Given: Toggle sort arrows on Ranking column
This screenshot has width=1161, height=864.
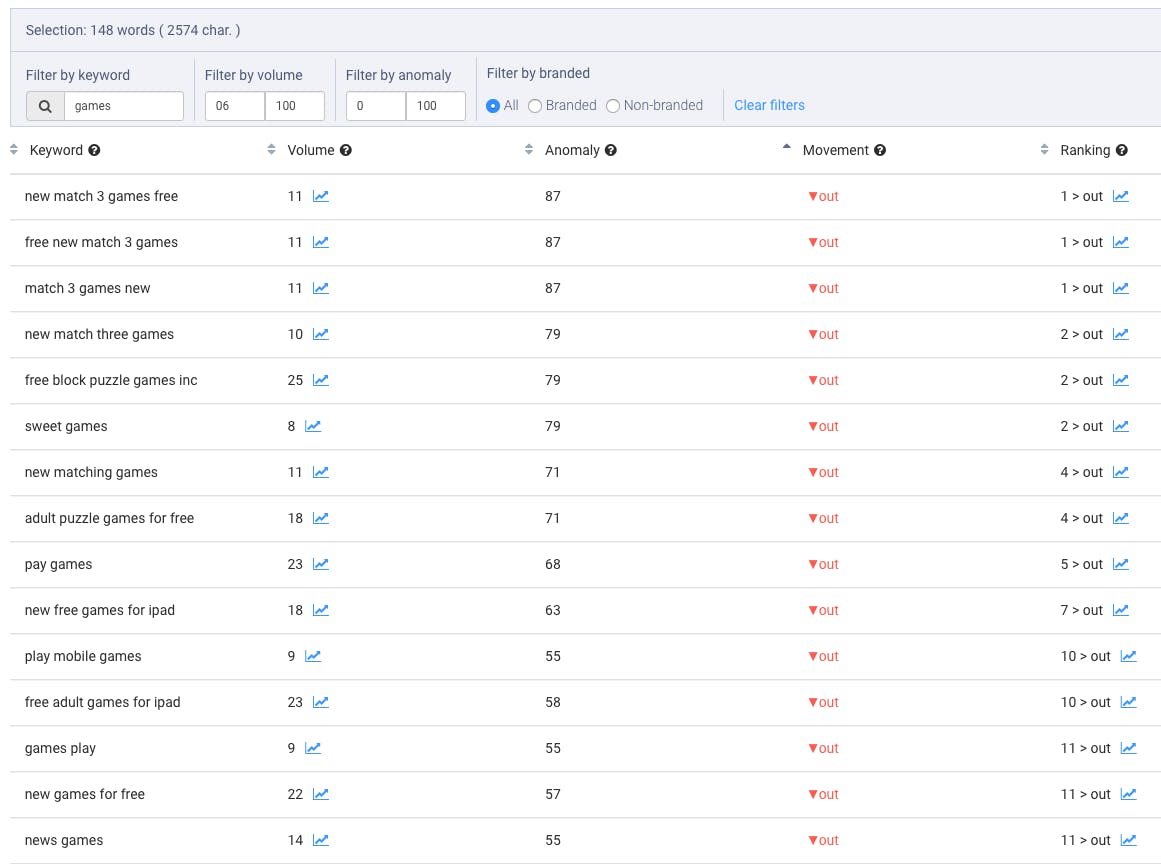Looking at the screenshot, I should (x=1044, y=150).
